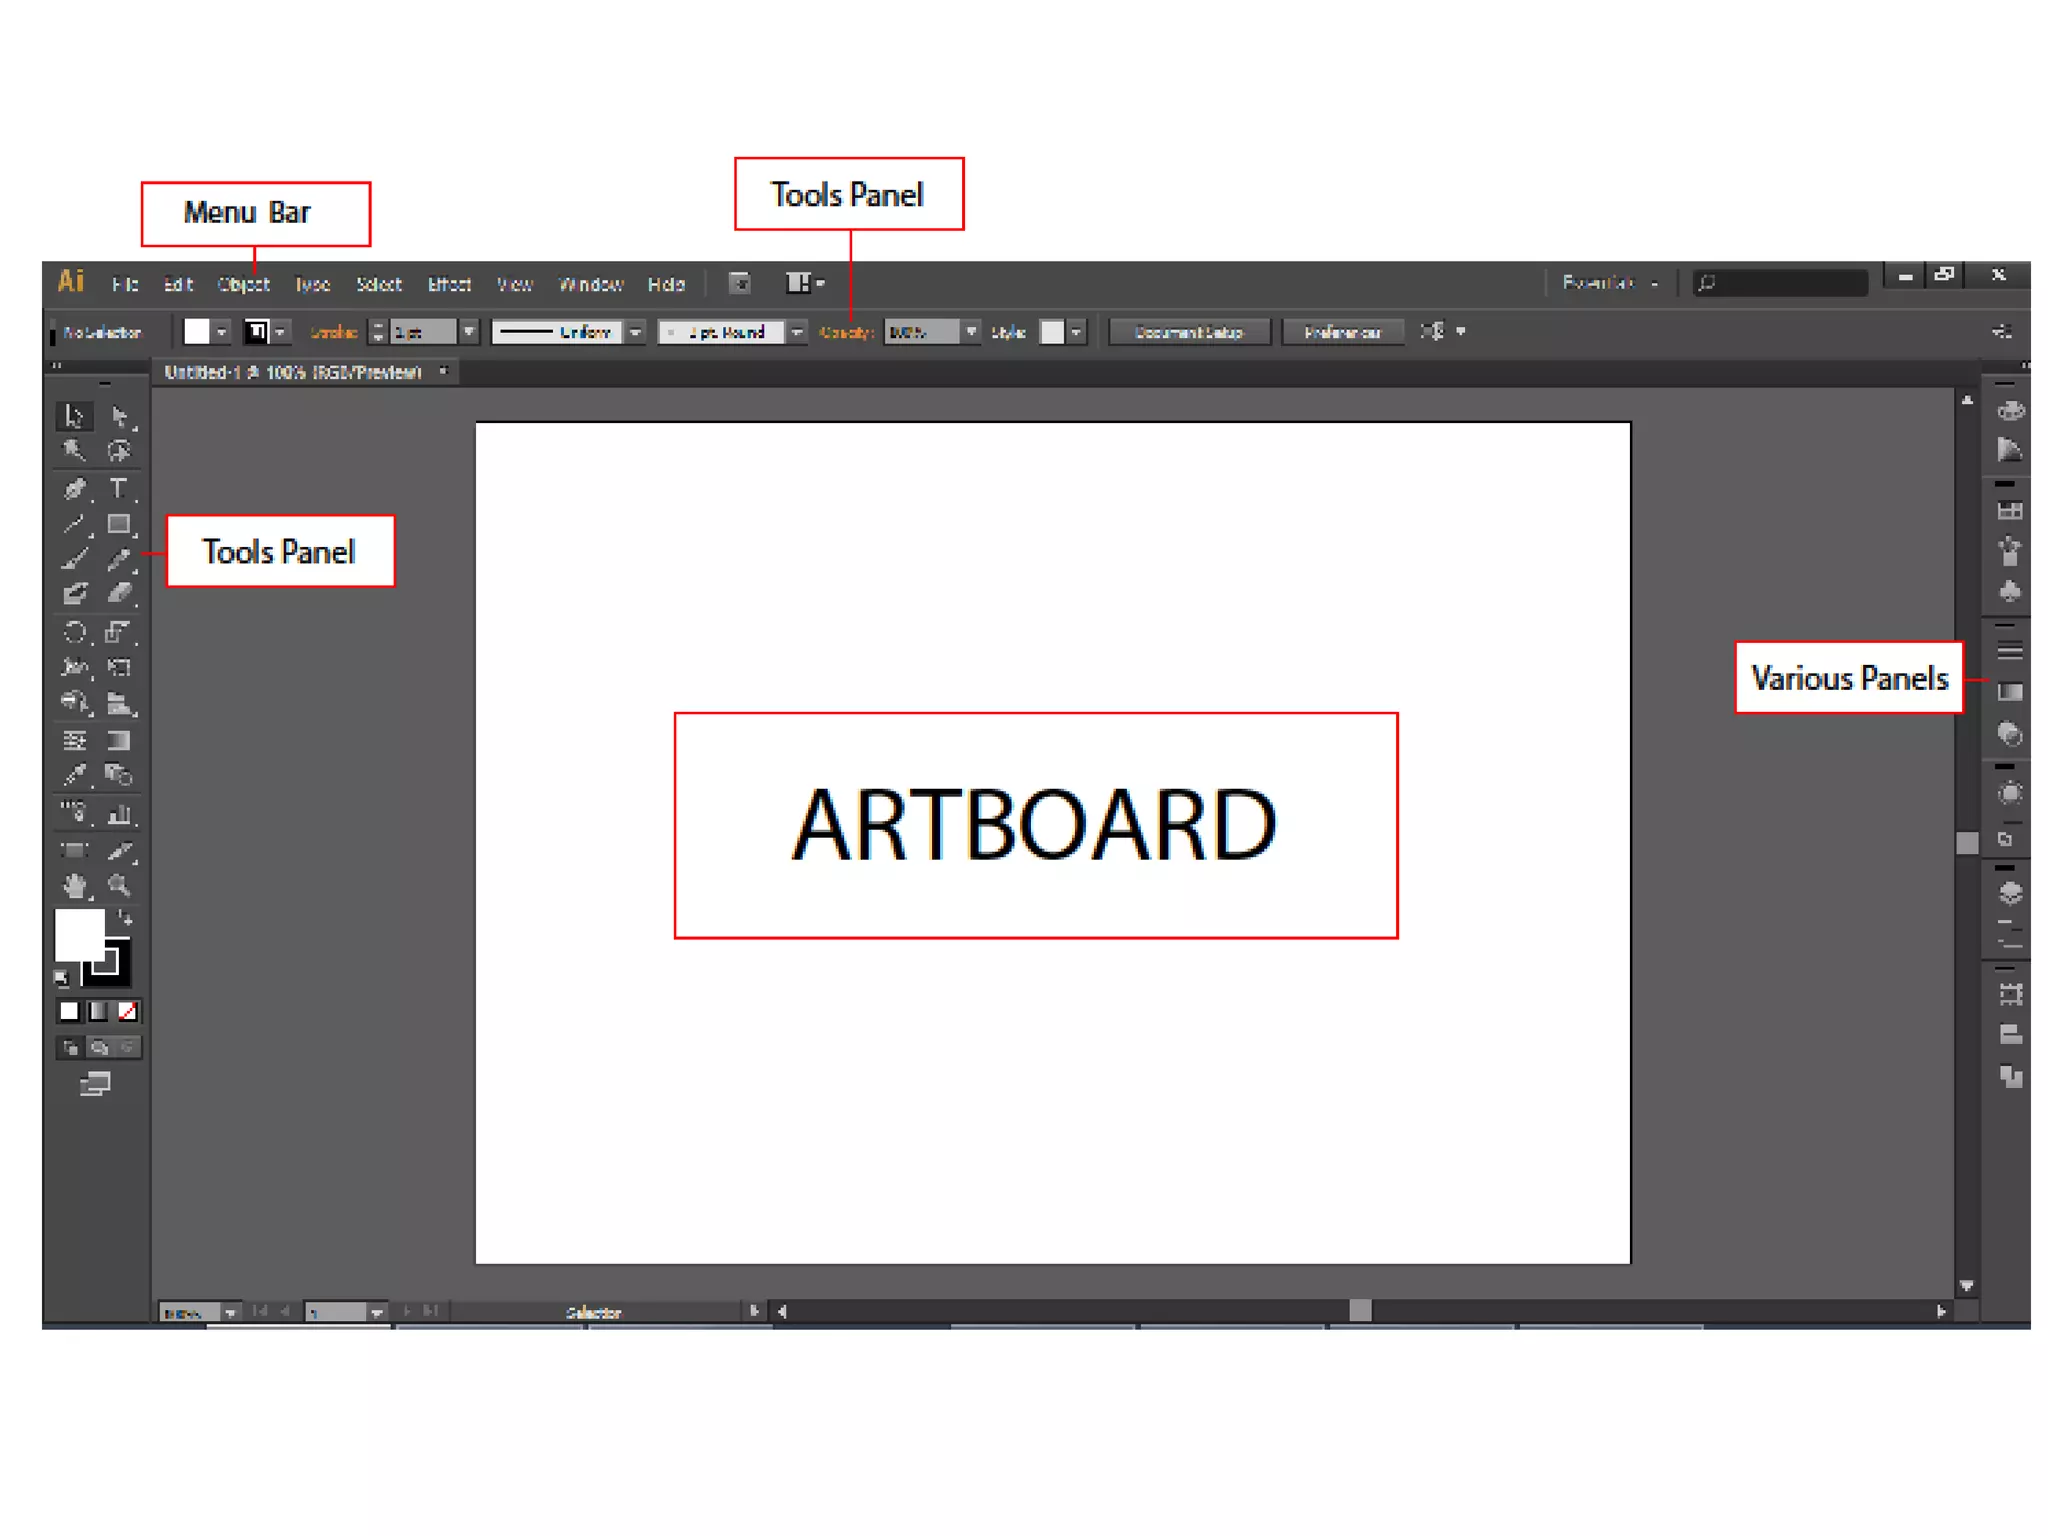The height and width of the screenshot is (1536, 2048).
Task: Select the Type tool
Action: [x=119, y=488]
